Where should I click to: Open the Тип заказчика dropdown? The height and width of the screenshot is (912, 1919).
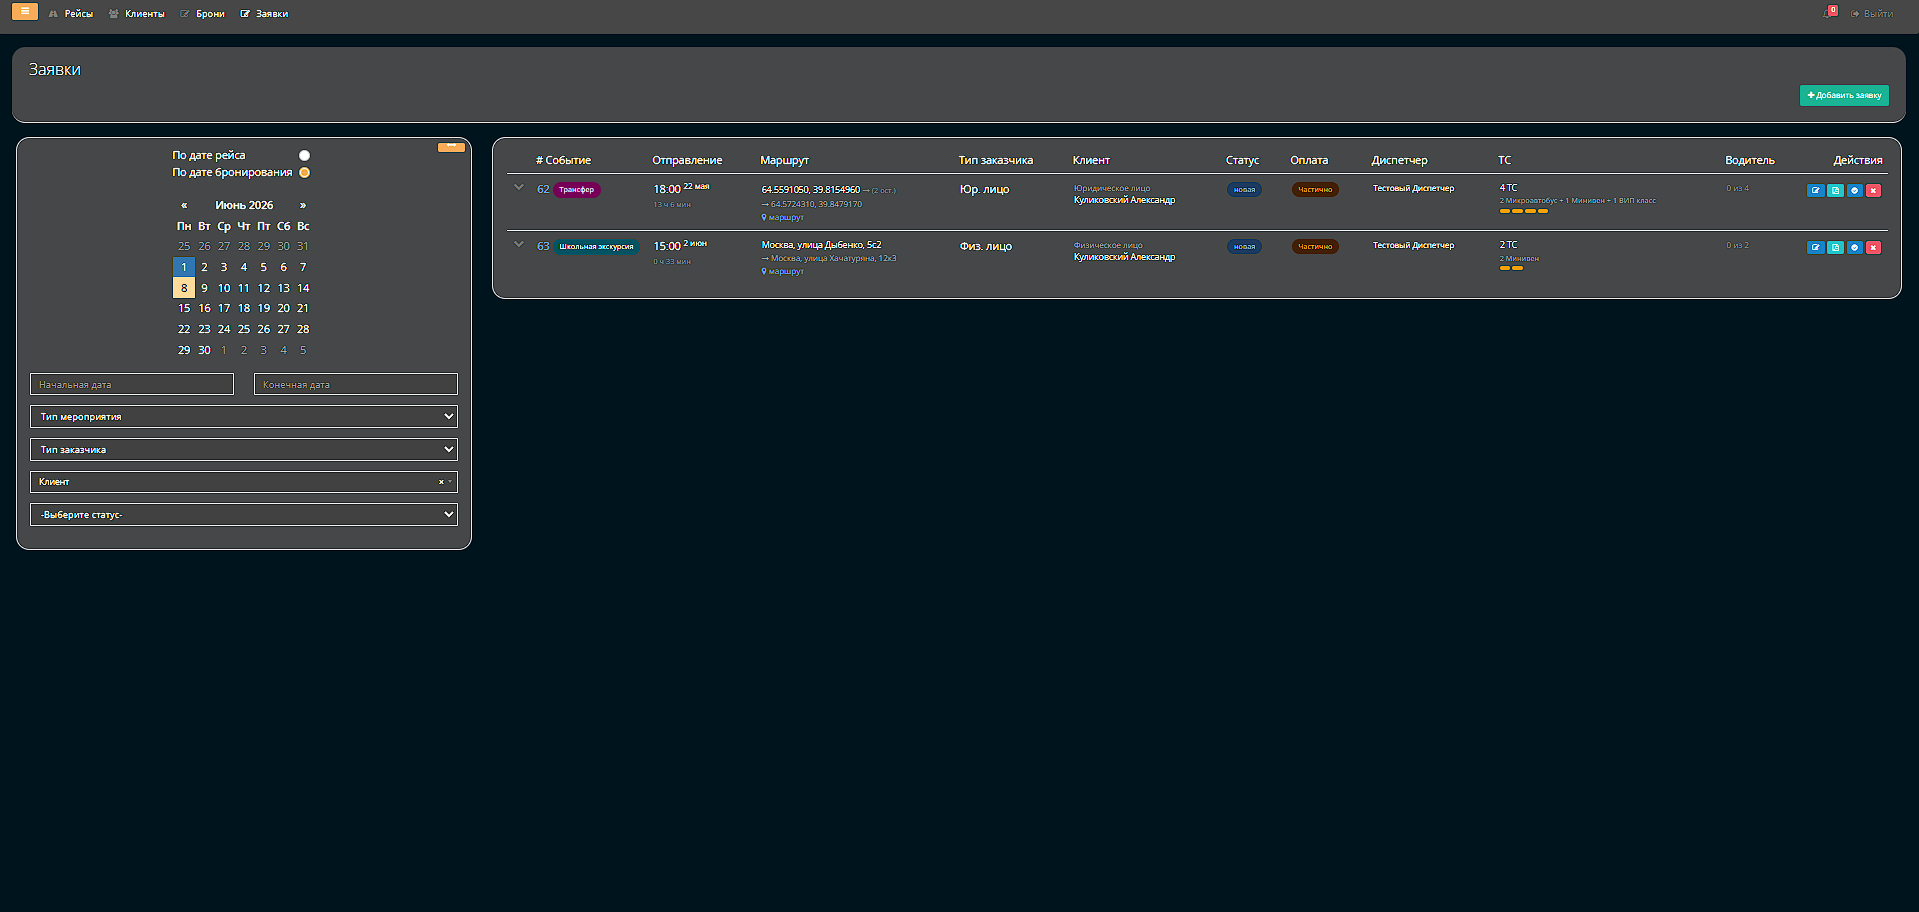tap(244, 449)
